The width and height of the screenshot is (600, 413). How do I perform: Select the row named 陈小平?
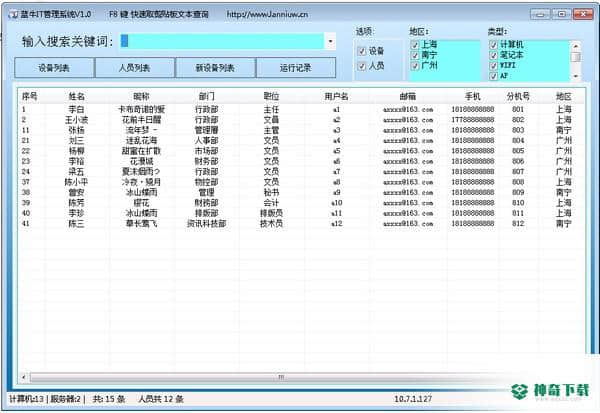point(302,182)
